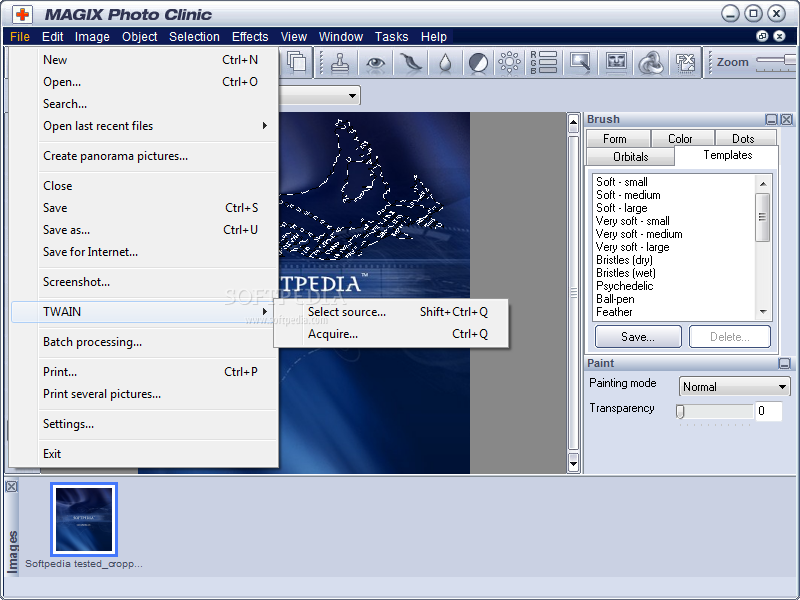Click the red cross application icon
The width and height of the screenshot is (800, 600).
pyautogui.click(x=22, y=14)
